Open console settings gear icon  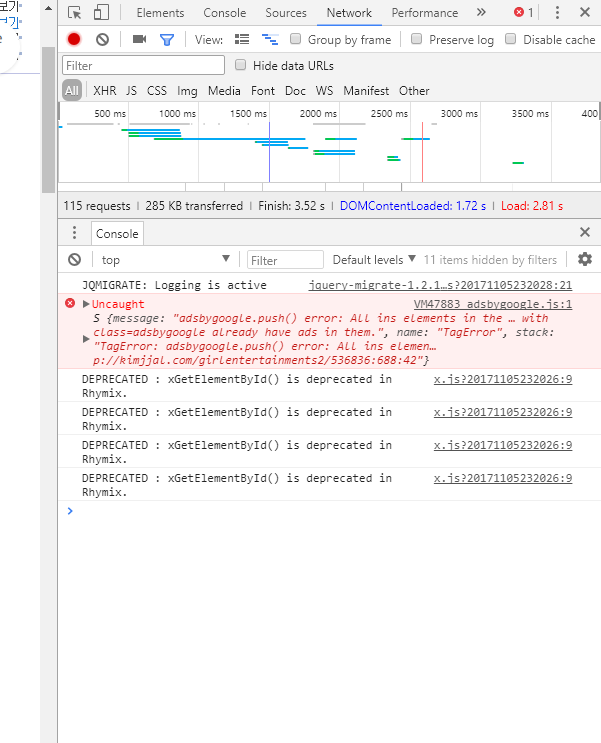click(x=584, y=259)
